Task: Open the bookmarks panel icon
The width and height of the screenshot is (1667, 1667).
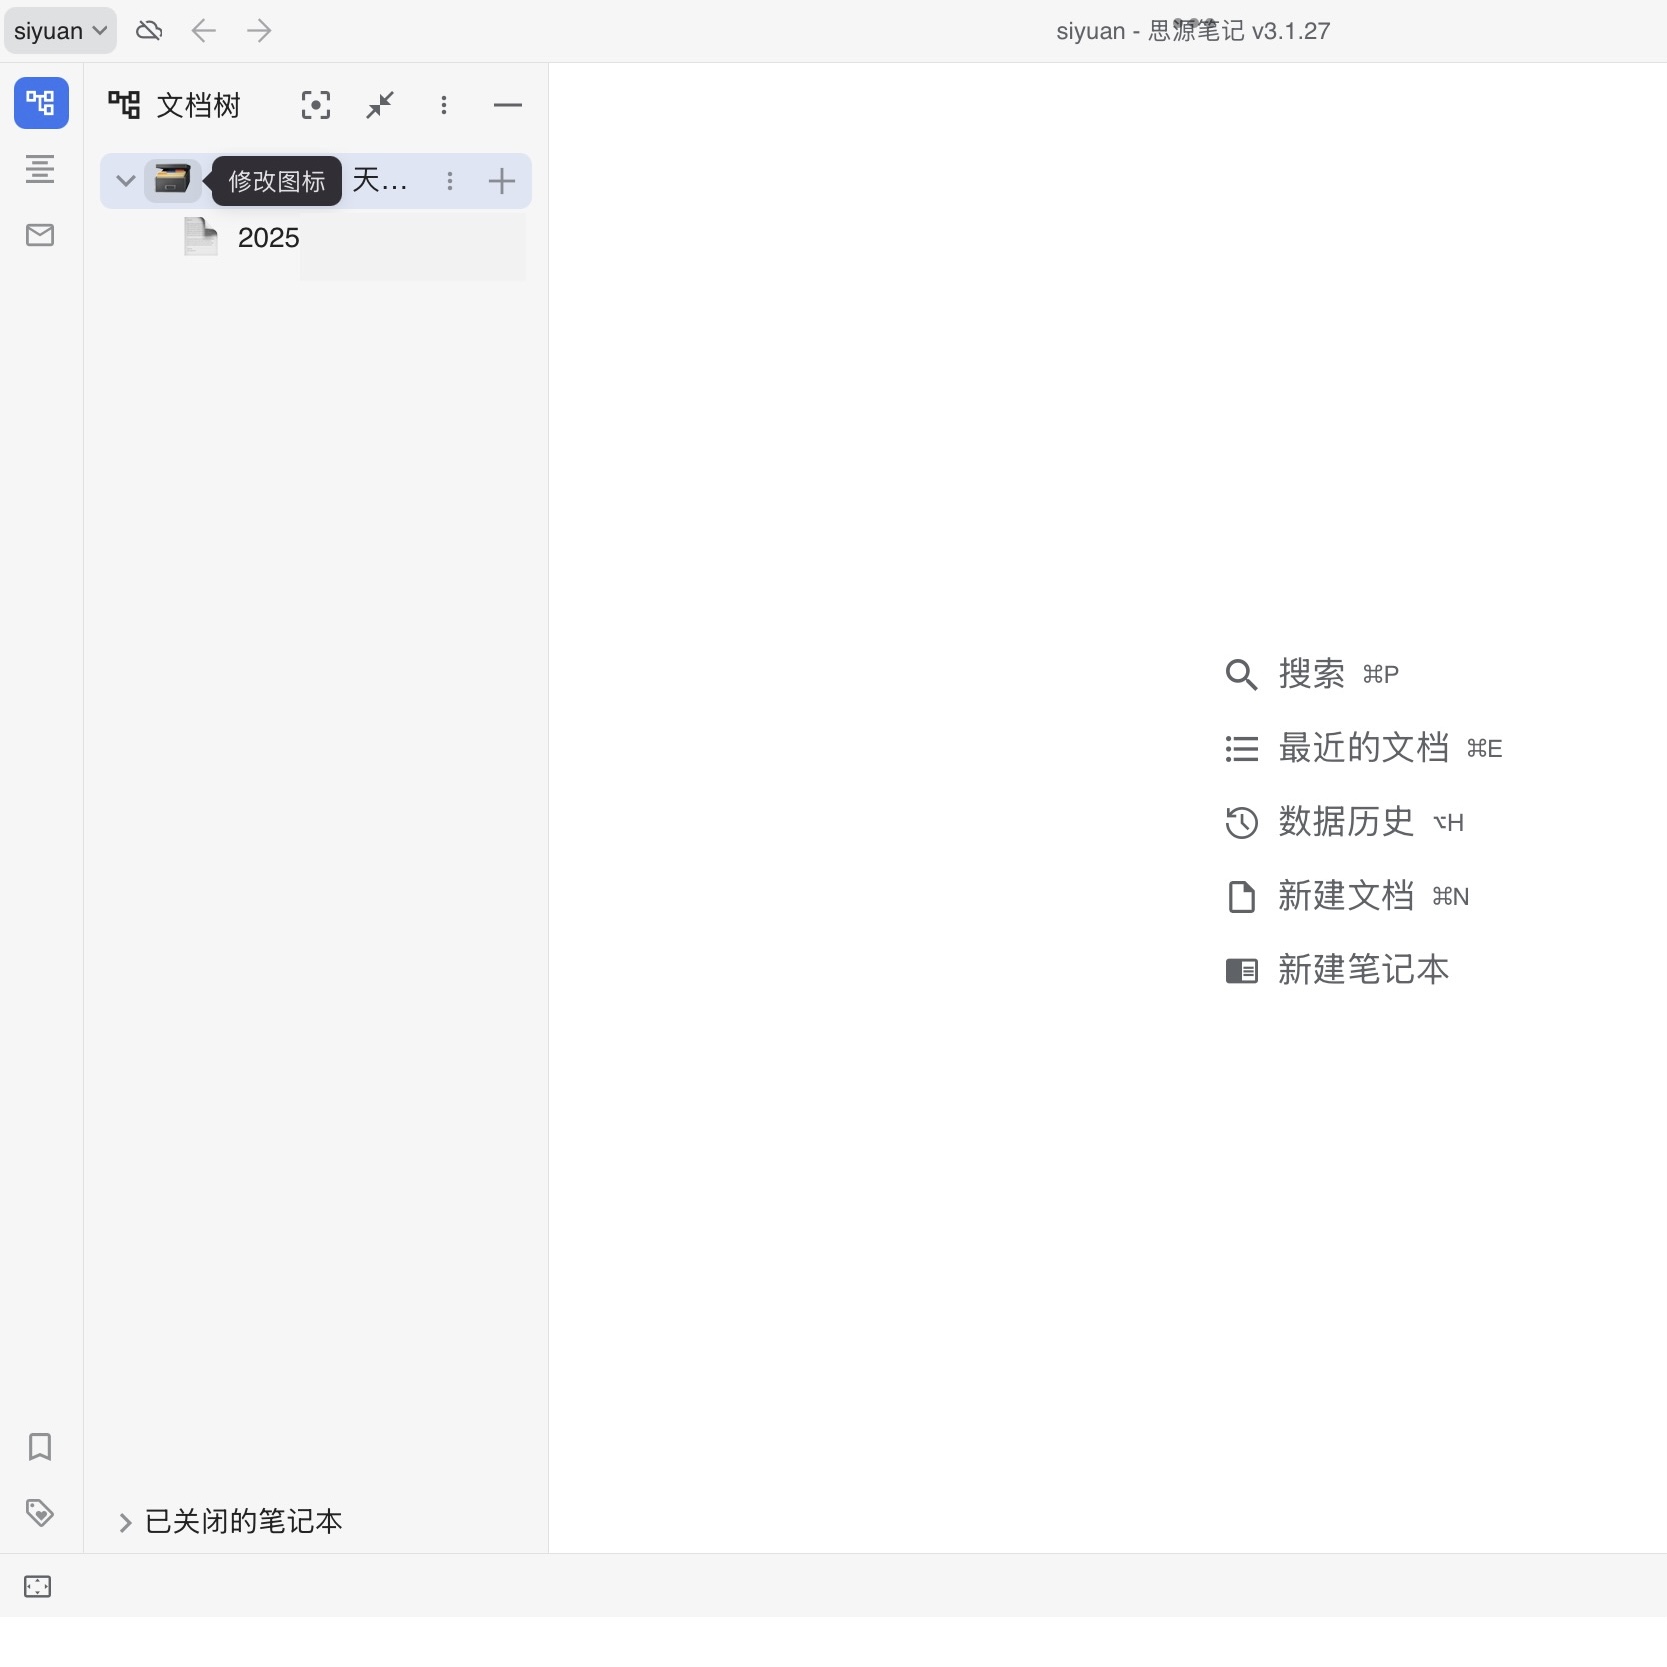Action: 40,1447
